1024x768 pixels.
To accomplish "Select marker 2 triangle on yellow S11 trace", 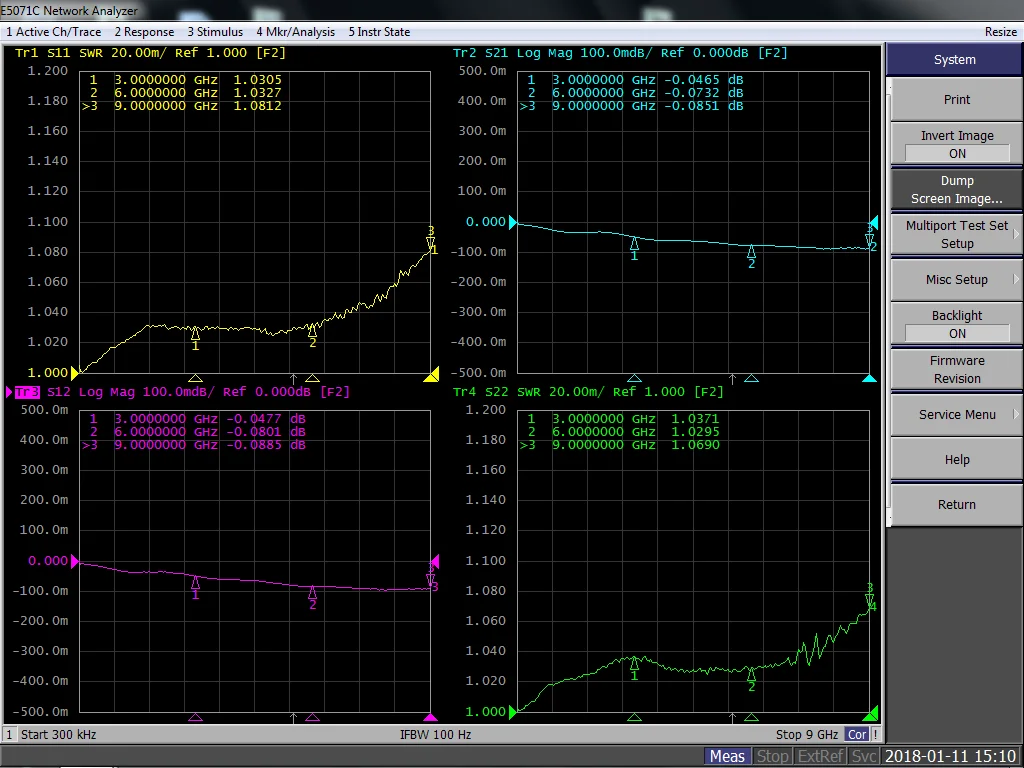I will click(312, 330).
